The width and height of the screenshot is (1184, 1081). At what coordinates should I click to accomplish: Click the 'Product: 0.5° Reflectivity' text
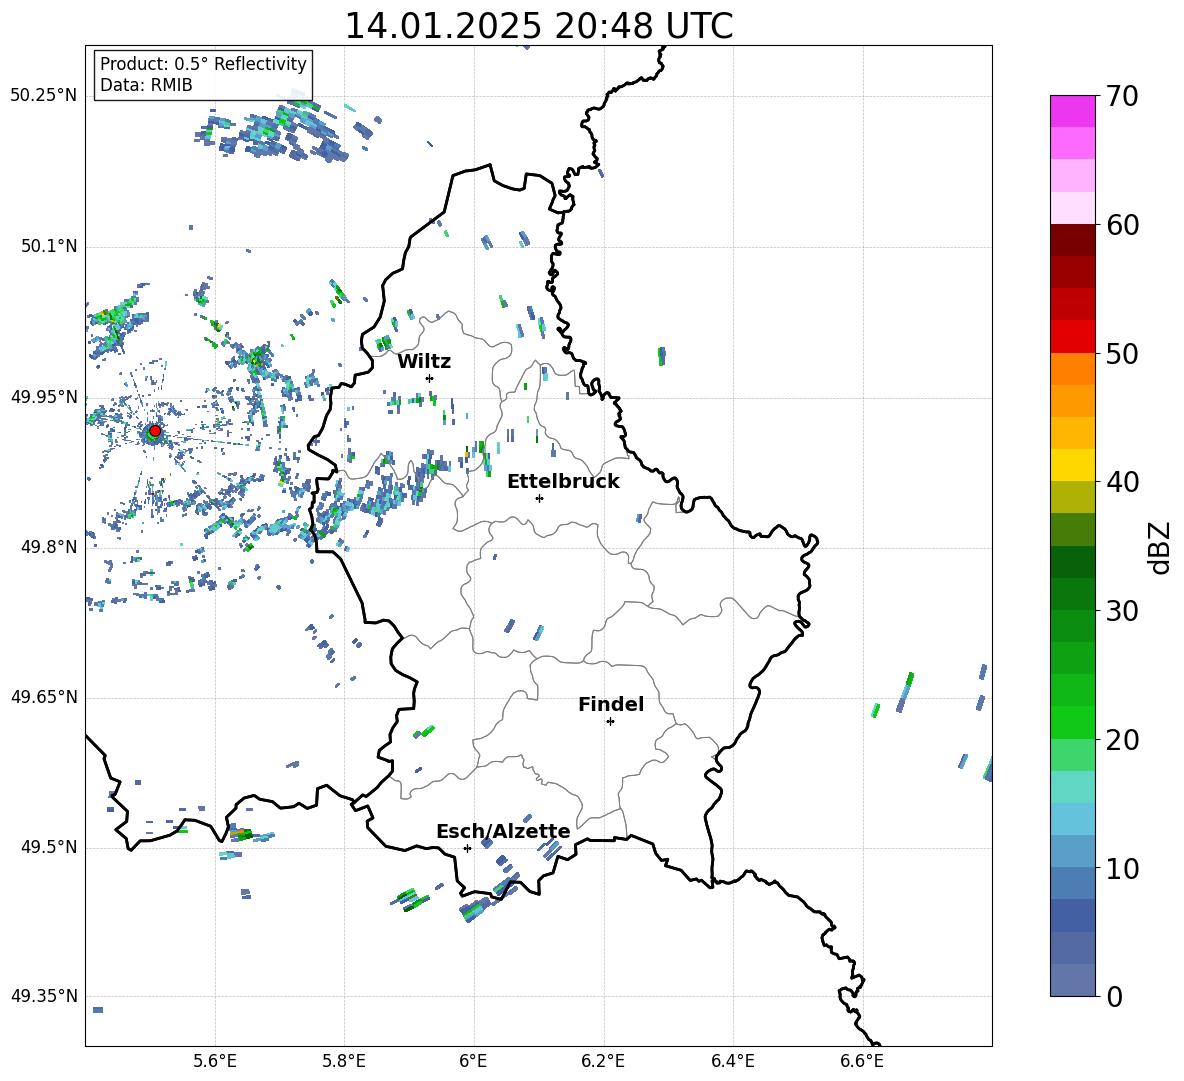click(203, 64)
